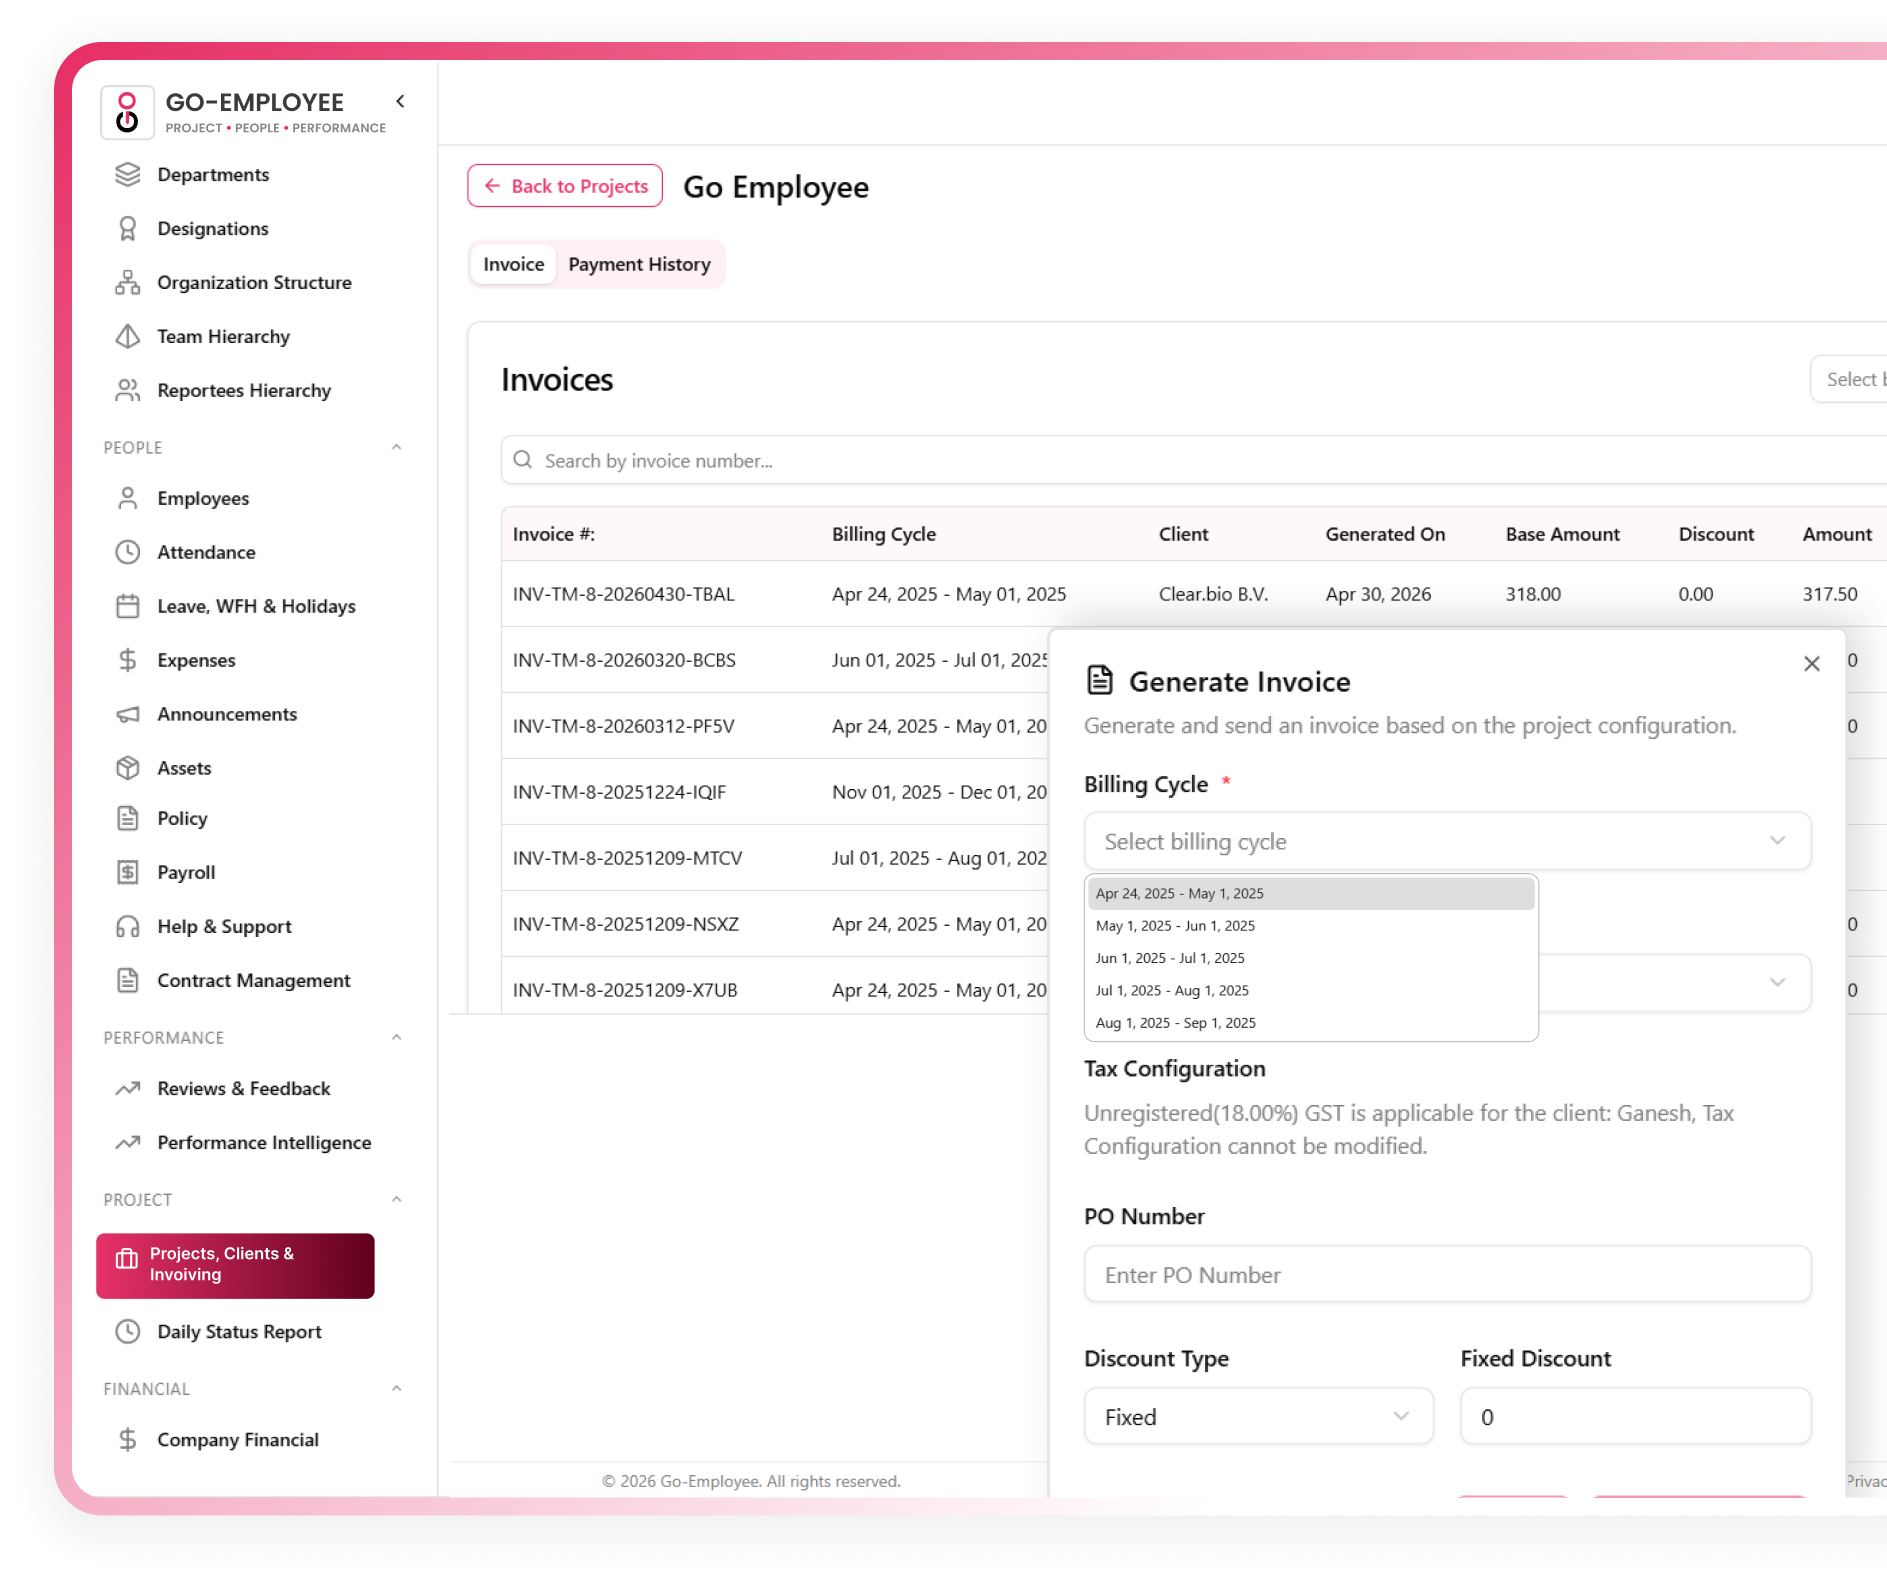The height and width of the screenshot is (1582, 1887).
Task: Collapse the PROJECT section
Action: pyautogui.click(x=397, y=1200)
